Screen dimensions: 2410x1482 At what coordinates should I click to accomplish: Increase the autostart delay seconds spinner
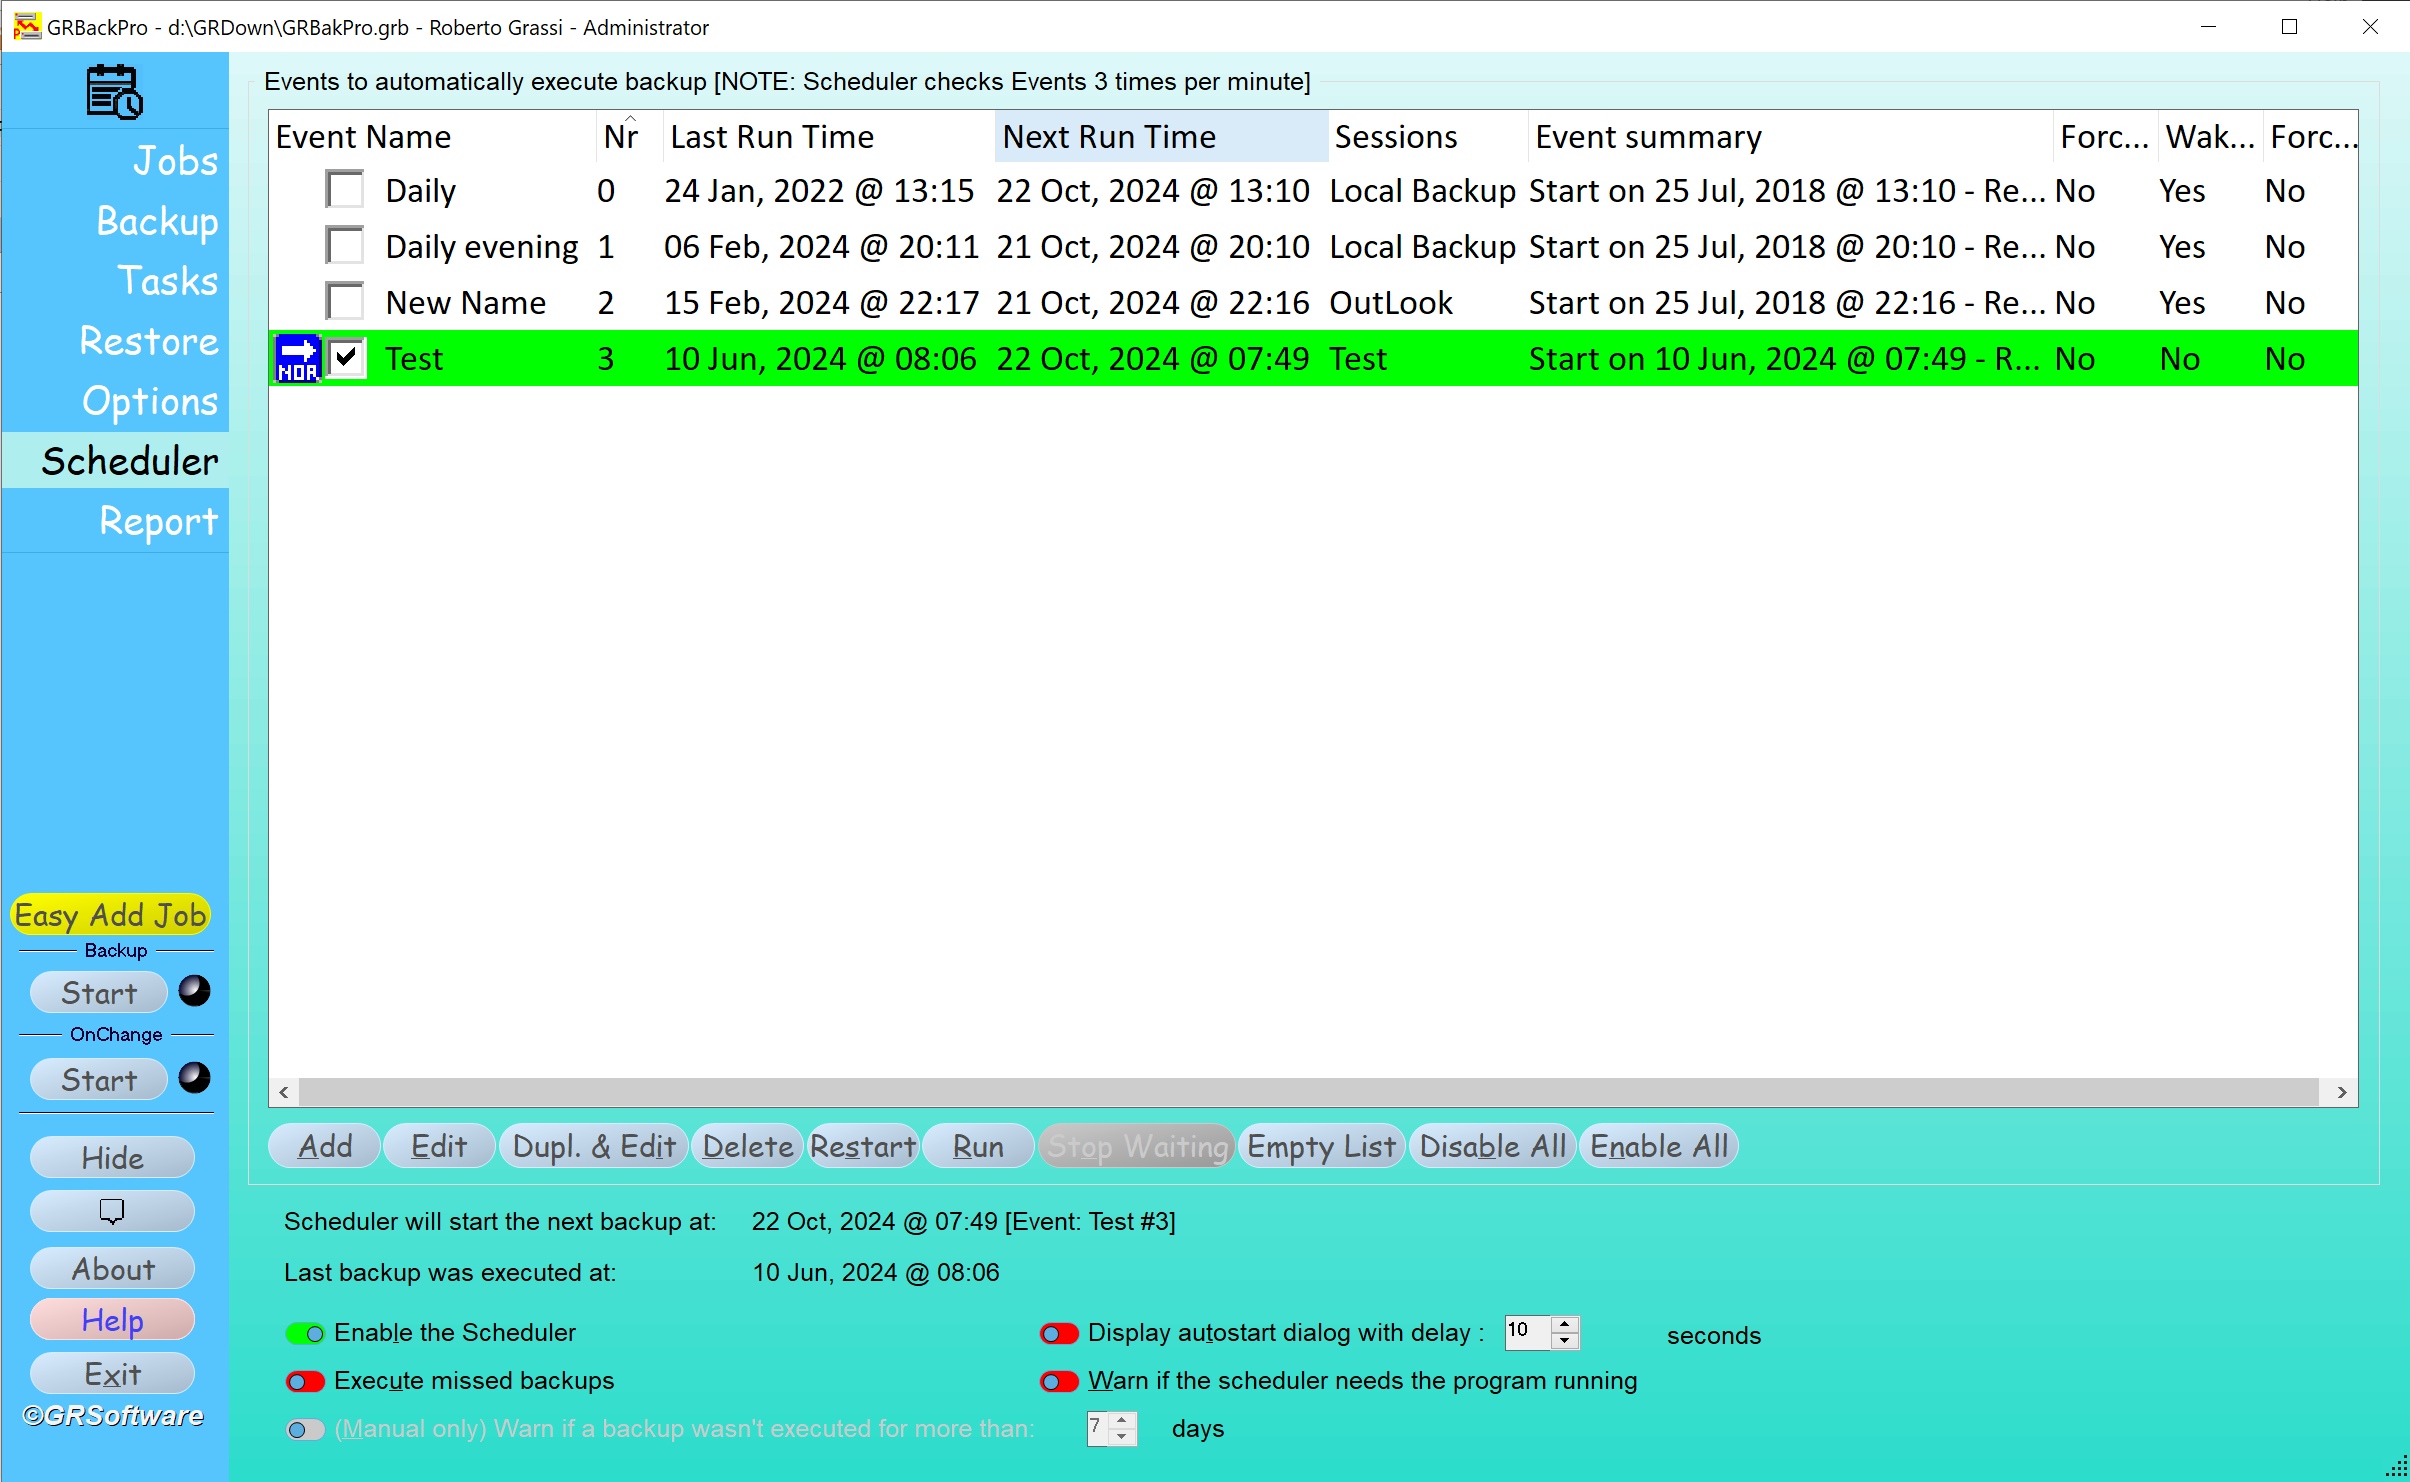coord(1565,1324)
